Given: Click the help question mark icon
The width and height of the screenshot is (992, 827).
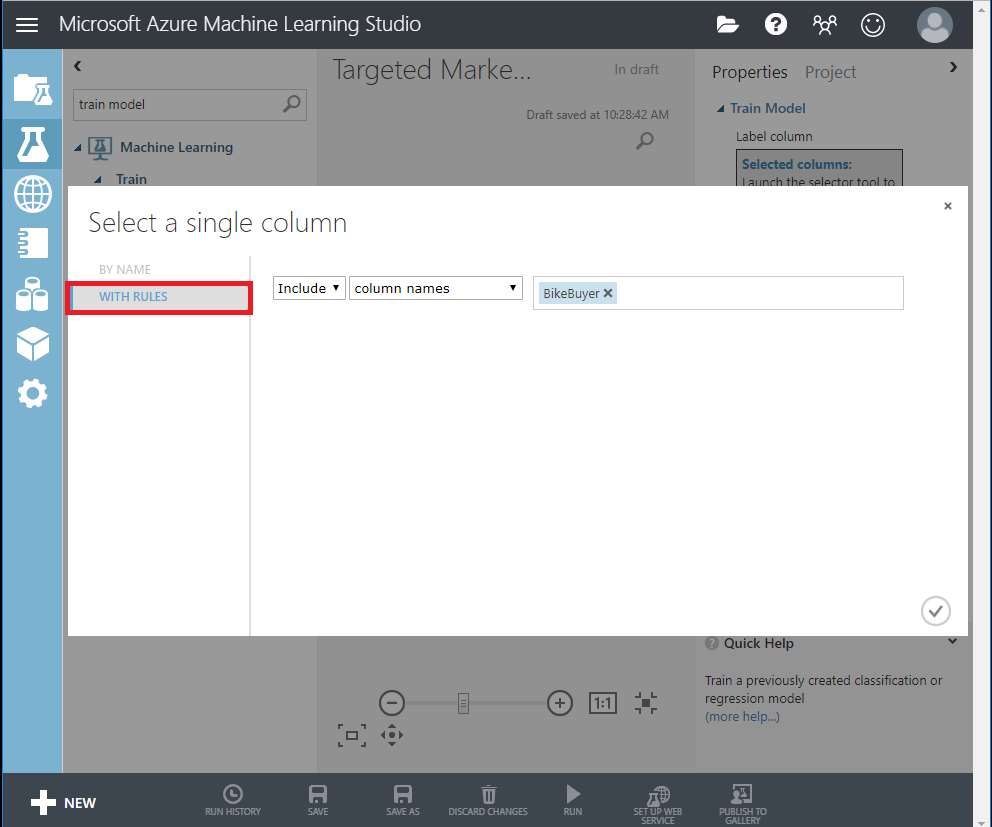Looking at the screenshot, I should pyautogui.click(x=776, y=25).
